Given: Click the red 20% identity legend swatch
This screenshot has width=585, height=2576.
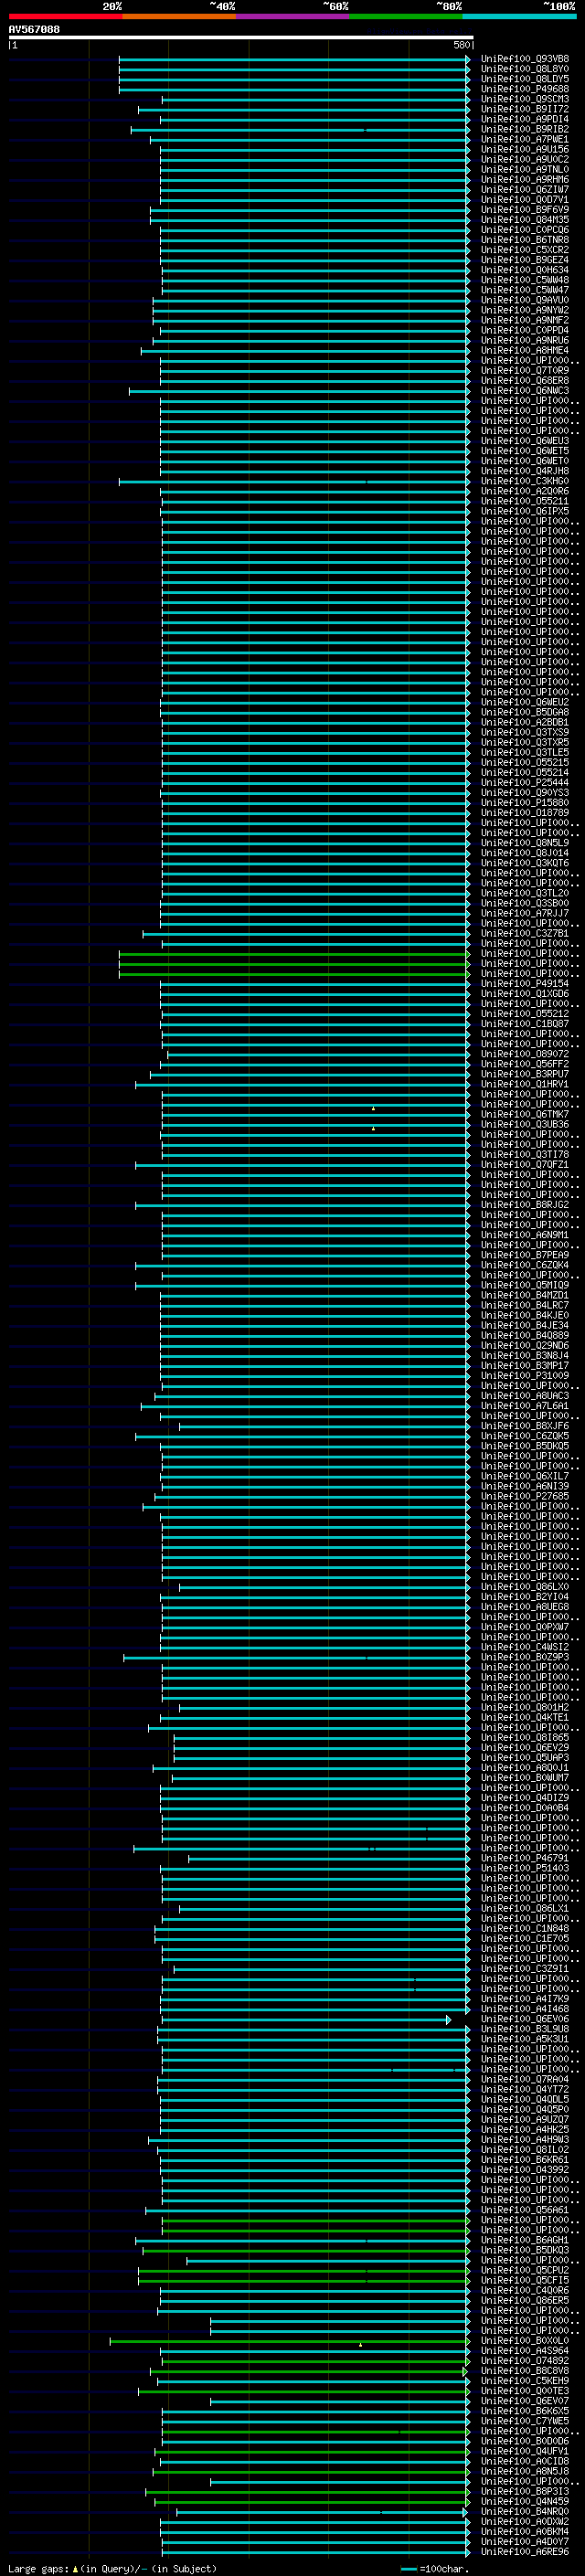Looking at the screenshot, I should (65, 16).
